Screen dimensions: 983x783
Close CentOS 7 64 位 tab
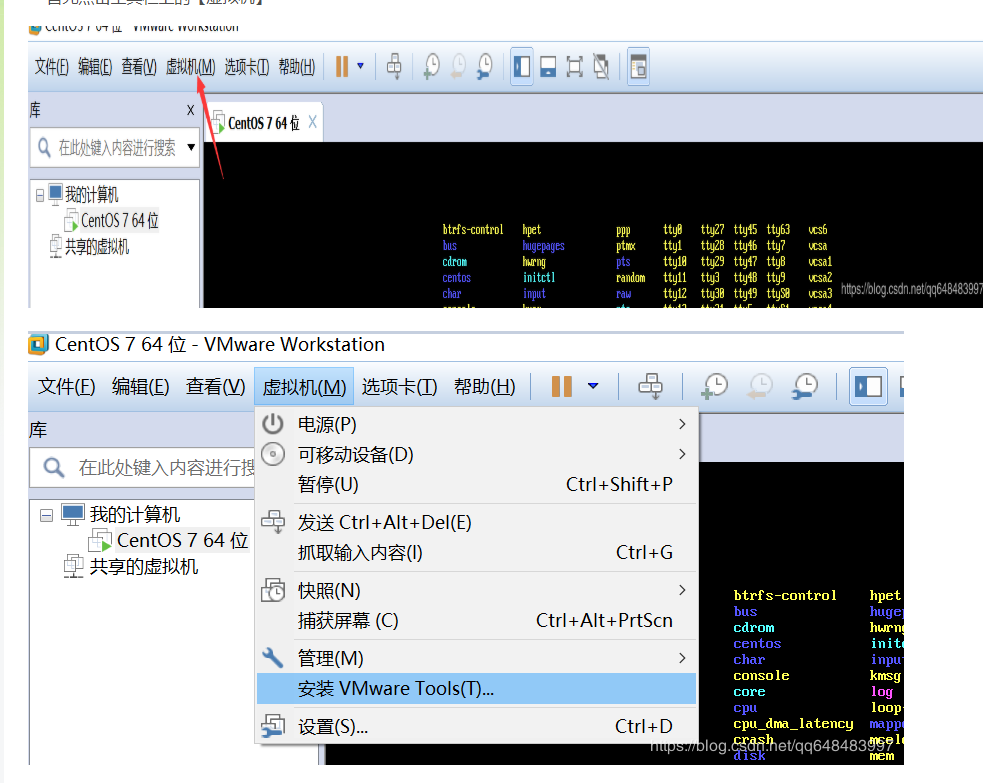[x=312, y=122]
